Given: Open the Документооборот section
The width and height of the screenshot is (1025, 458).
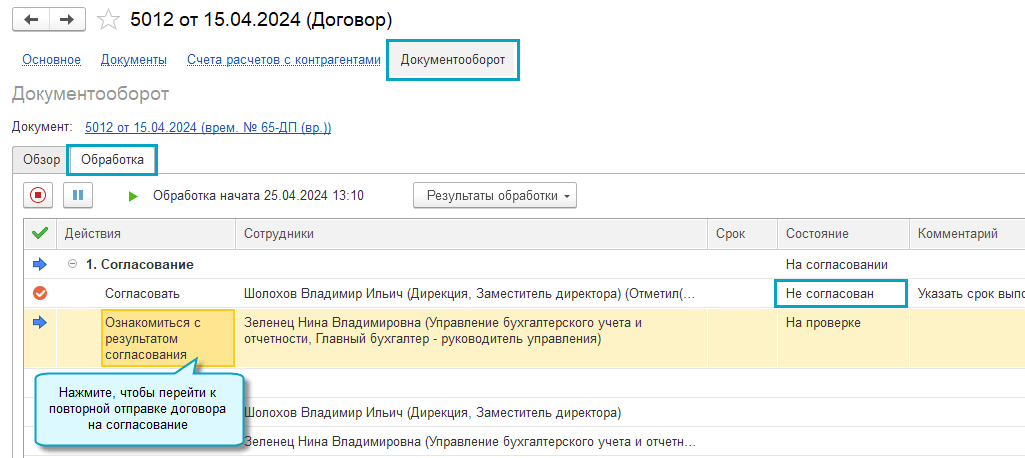Looking at the screenshot, I should pyautogui.click(x=453, y=60).
